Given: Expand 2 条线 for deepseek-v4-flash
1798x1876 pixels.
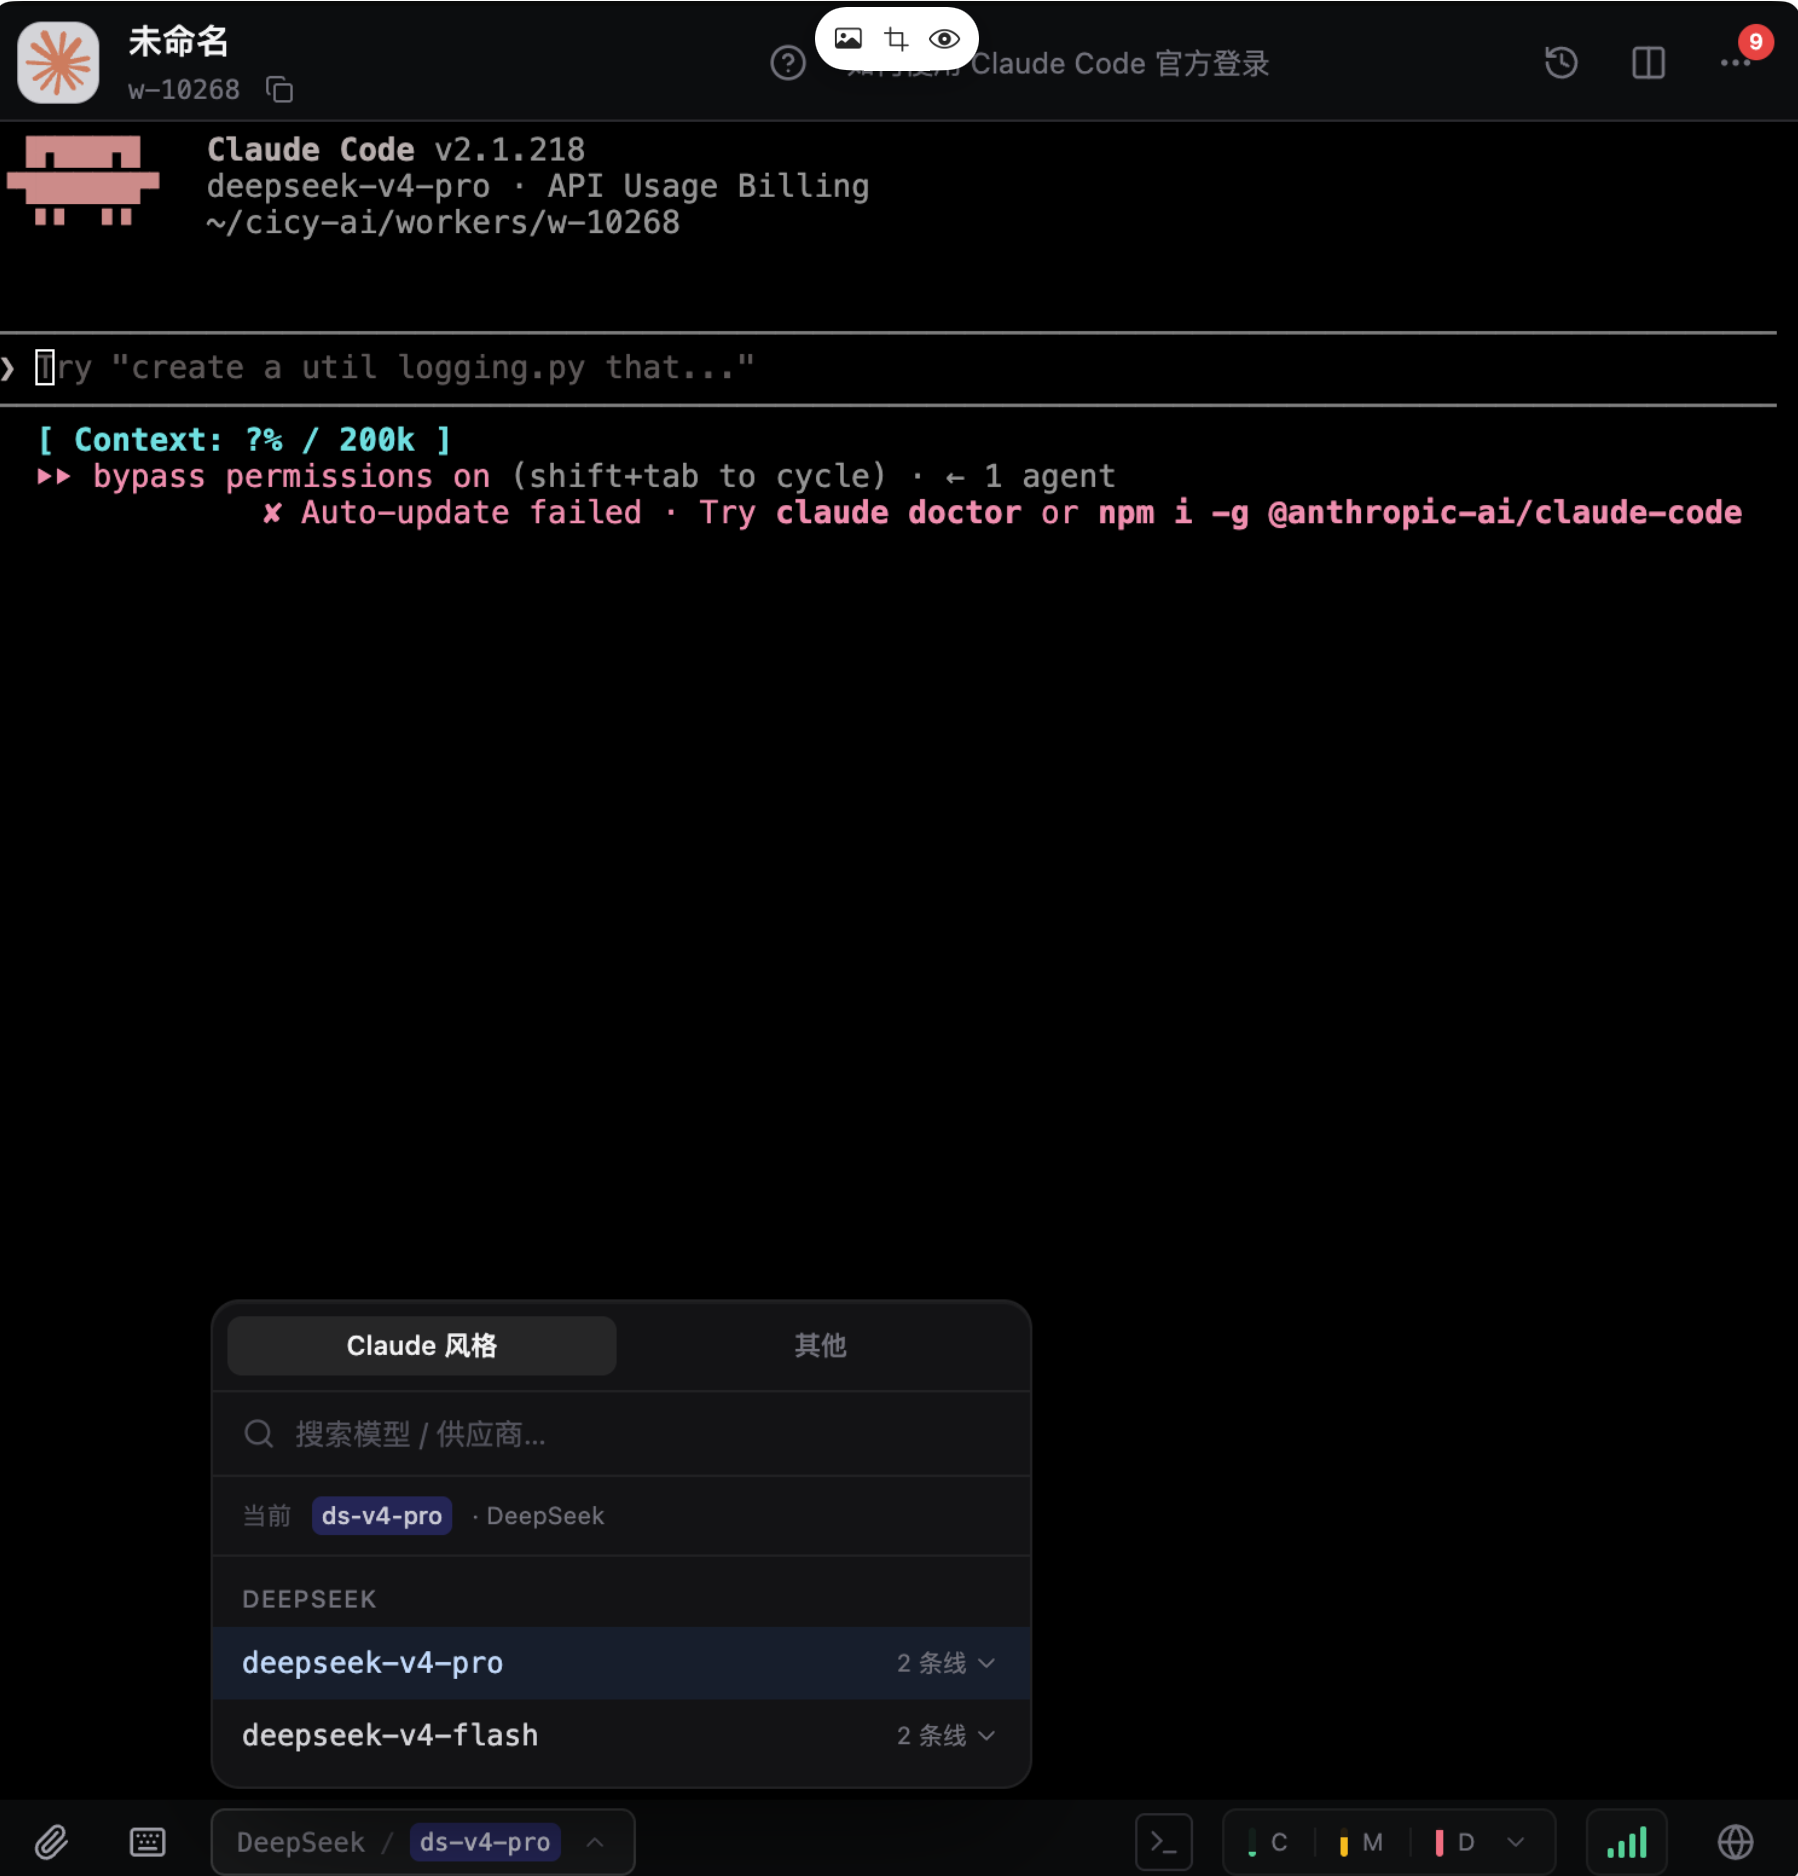Looking at the screenshot, I should click(x=946, y=1735).
